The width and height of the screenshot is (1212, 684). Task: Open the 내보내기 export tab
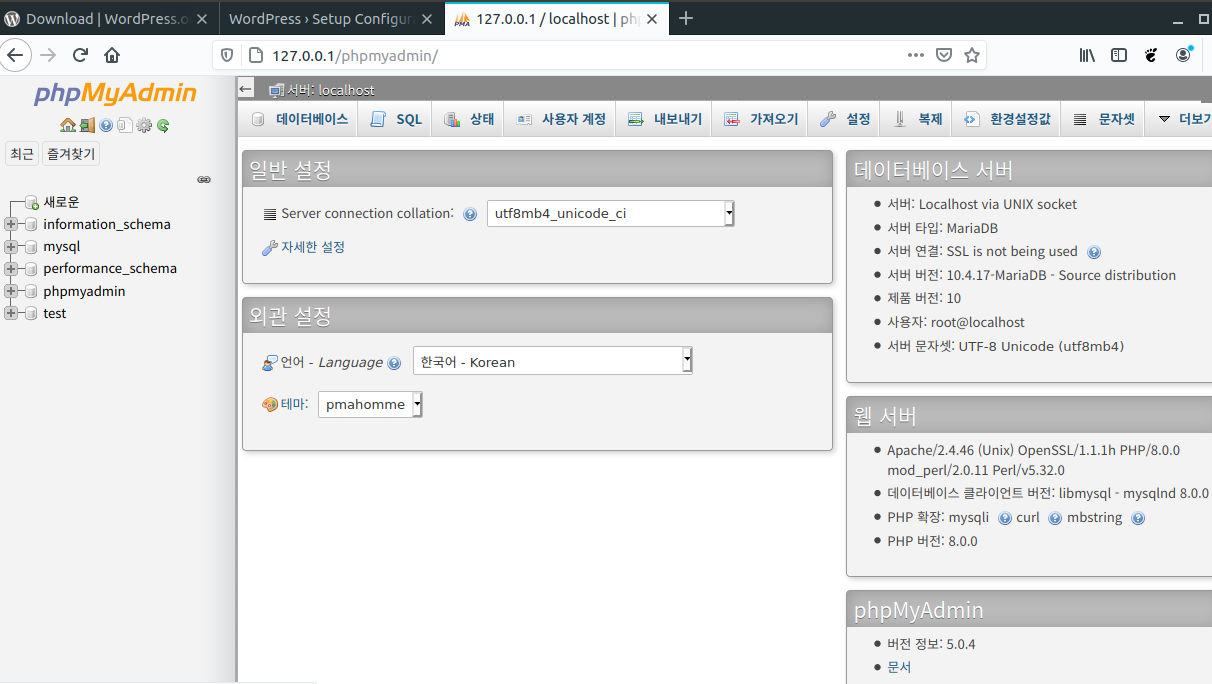[665, 119]
